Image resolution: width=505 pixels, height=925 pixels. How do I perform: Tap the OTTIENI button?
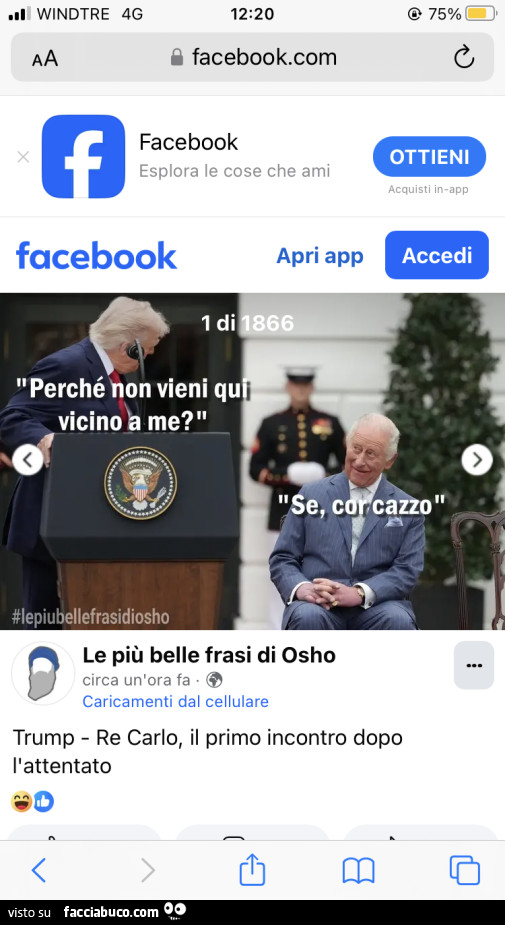[x=429, y=156]
